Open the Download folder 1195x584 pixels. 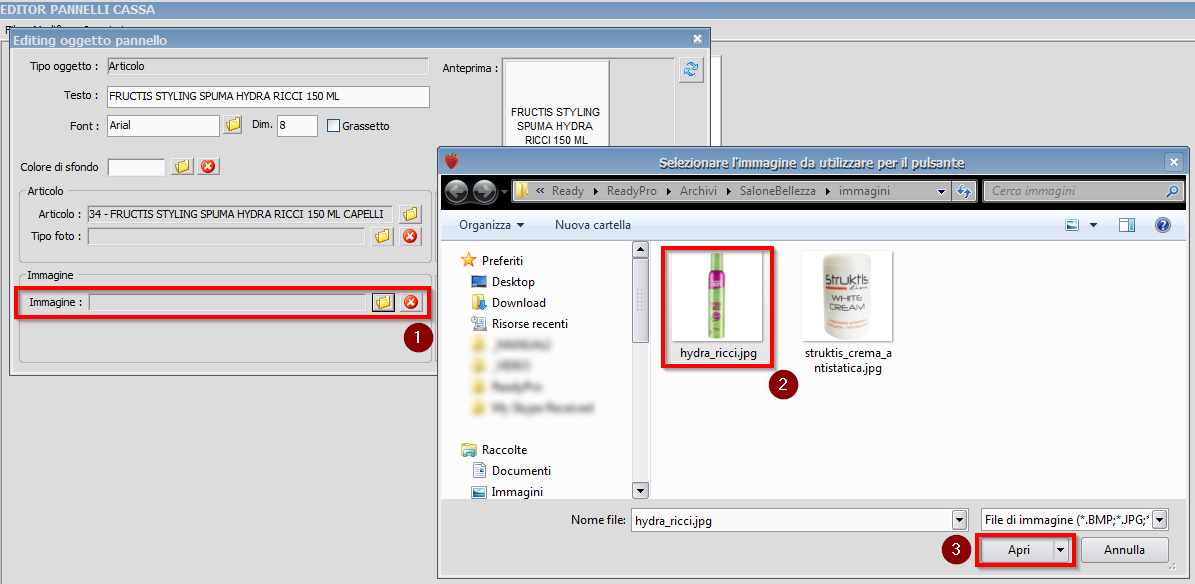click(x=518, y=303)
